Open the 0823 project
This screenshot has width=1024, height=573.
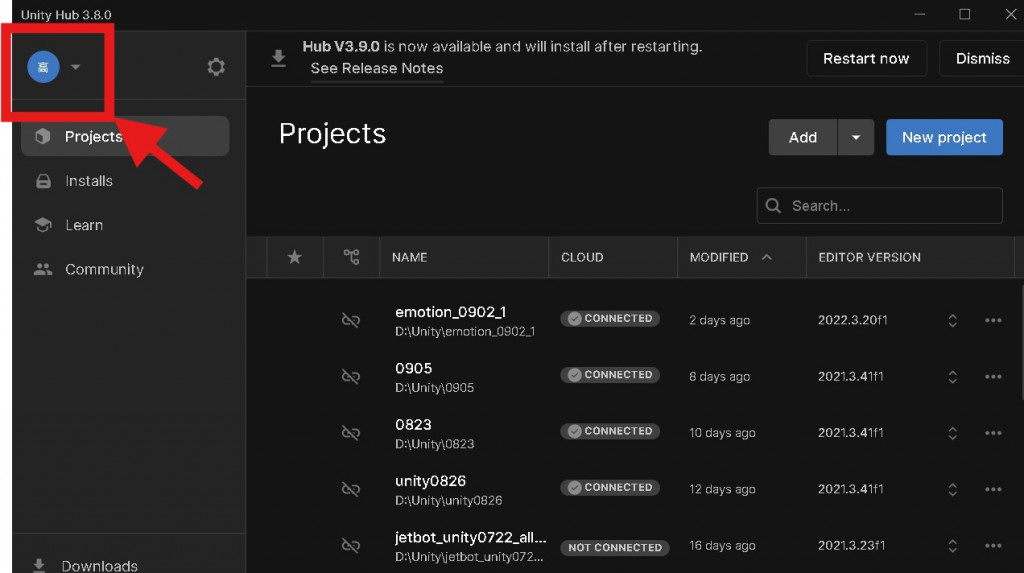413,425
